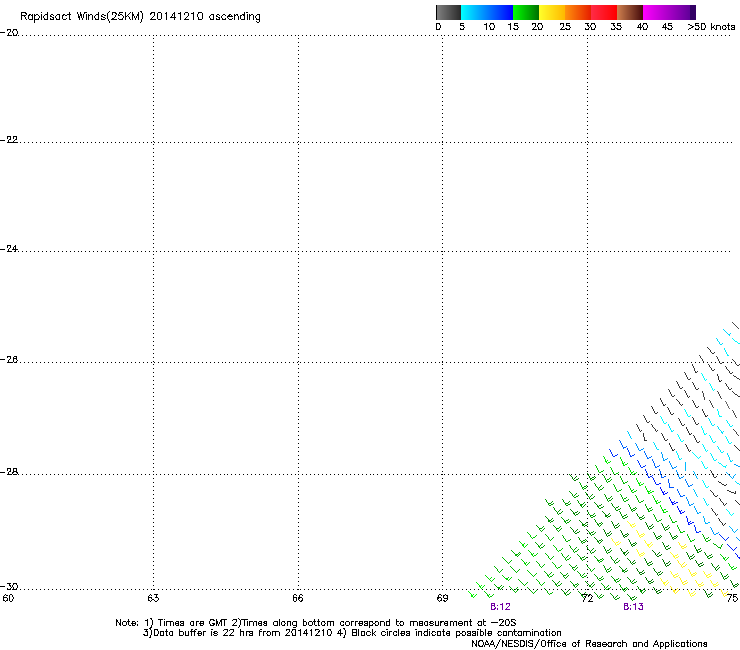Image resolution: width=740 pixels, height=650 pixels.
Task: Click the longitude label 72
Action: [x=587, y=599]
